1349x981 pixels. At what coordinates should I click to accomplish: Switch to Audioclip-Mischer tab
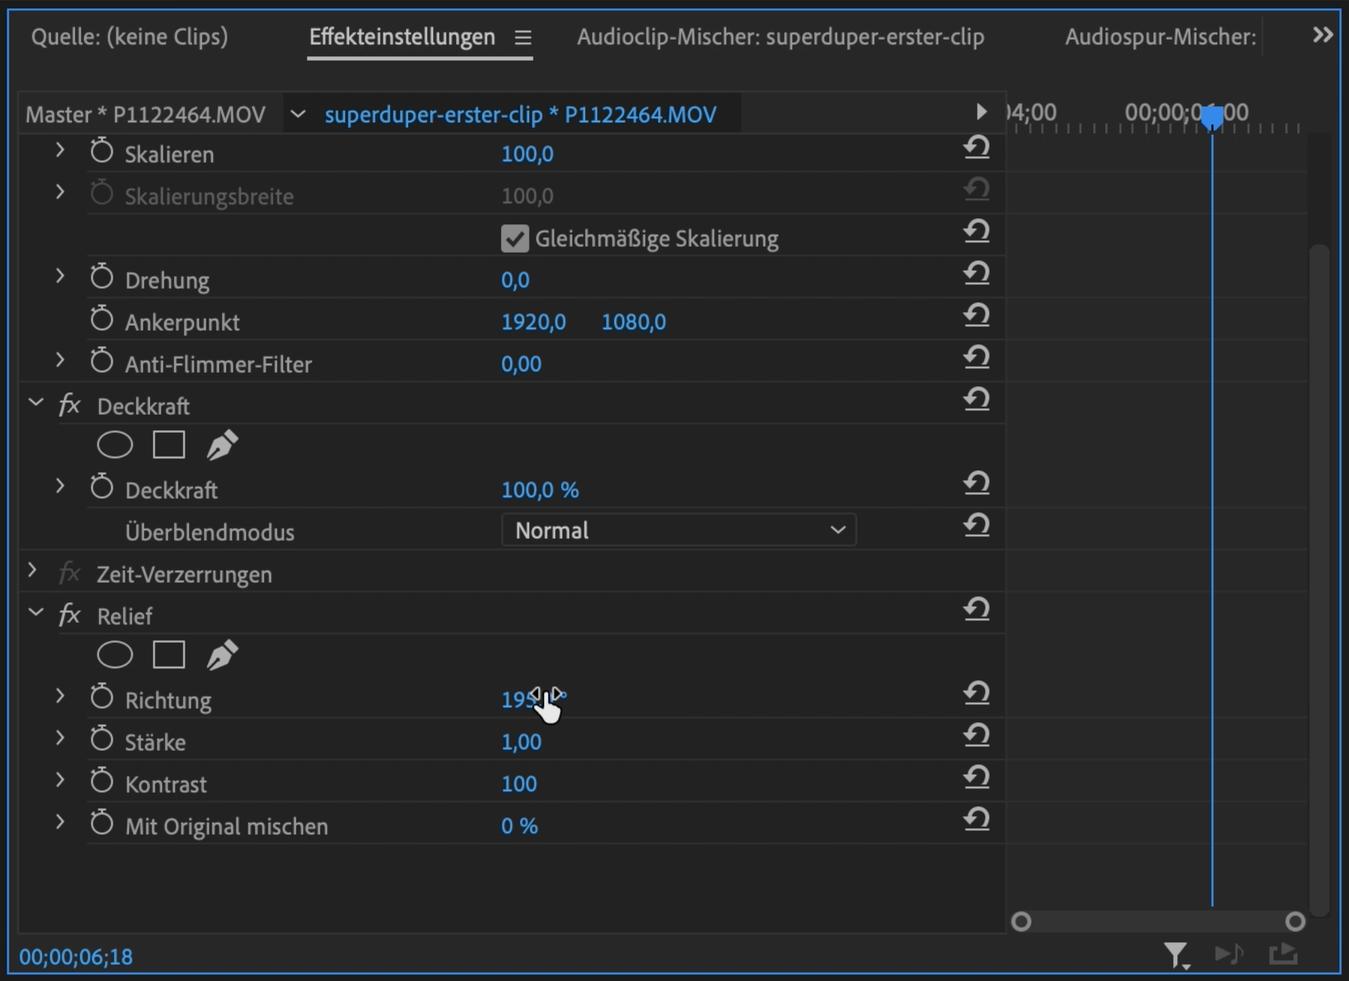tap(780, 37)
